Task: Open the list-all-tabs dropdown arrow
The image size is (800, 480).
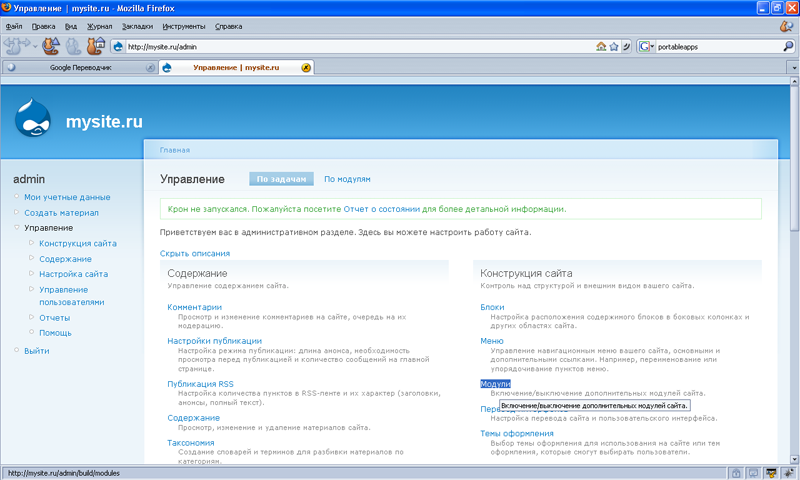Action: coord(793,67)
